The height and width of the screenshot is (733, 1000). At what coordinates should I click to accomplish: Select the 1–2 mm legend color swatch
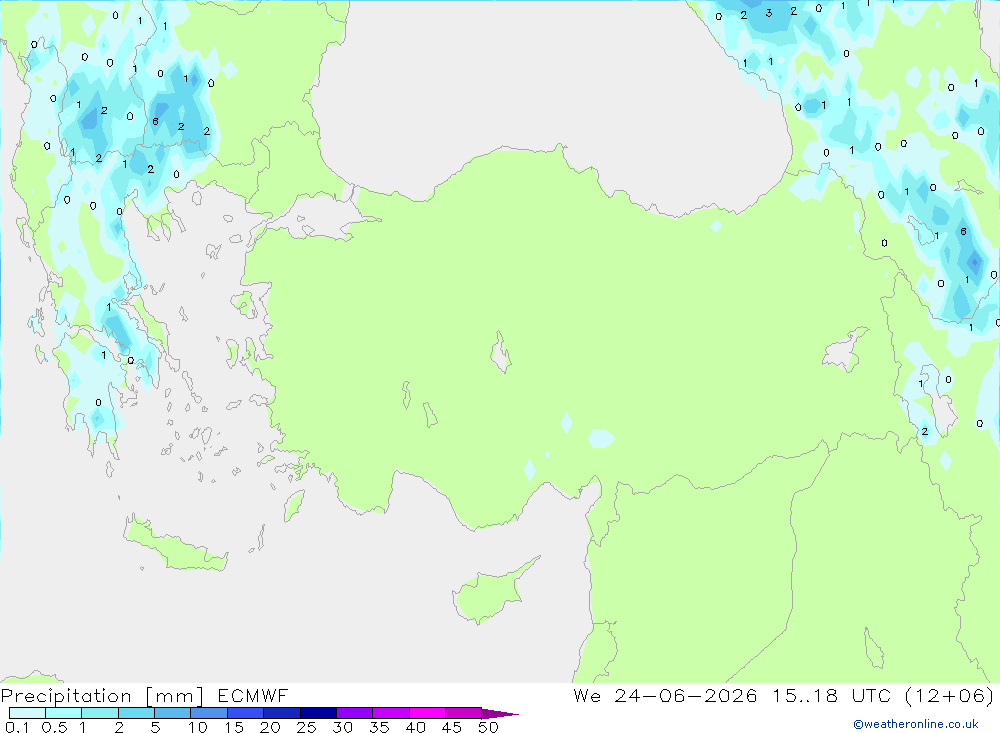[99, 713]
